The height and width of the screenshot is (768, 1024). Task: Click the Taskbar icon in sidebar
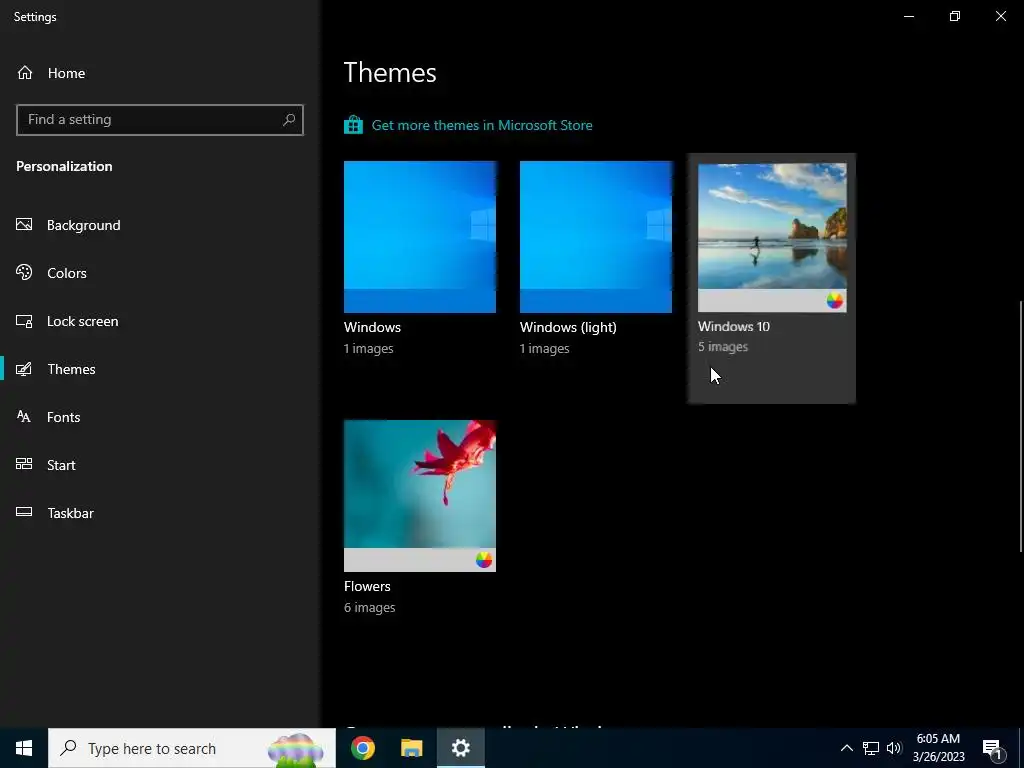point(24,512)
